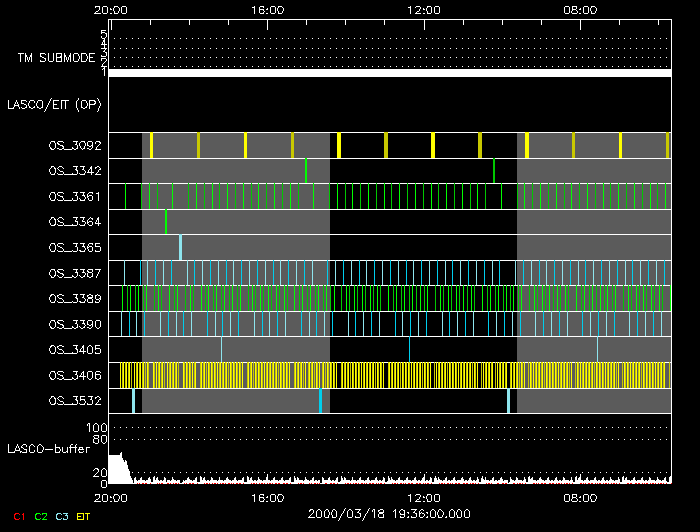This screenshot has height=532, width=700.
Task: Click the LASCO-buffer plot label
Action: [50, 448]
